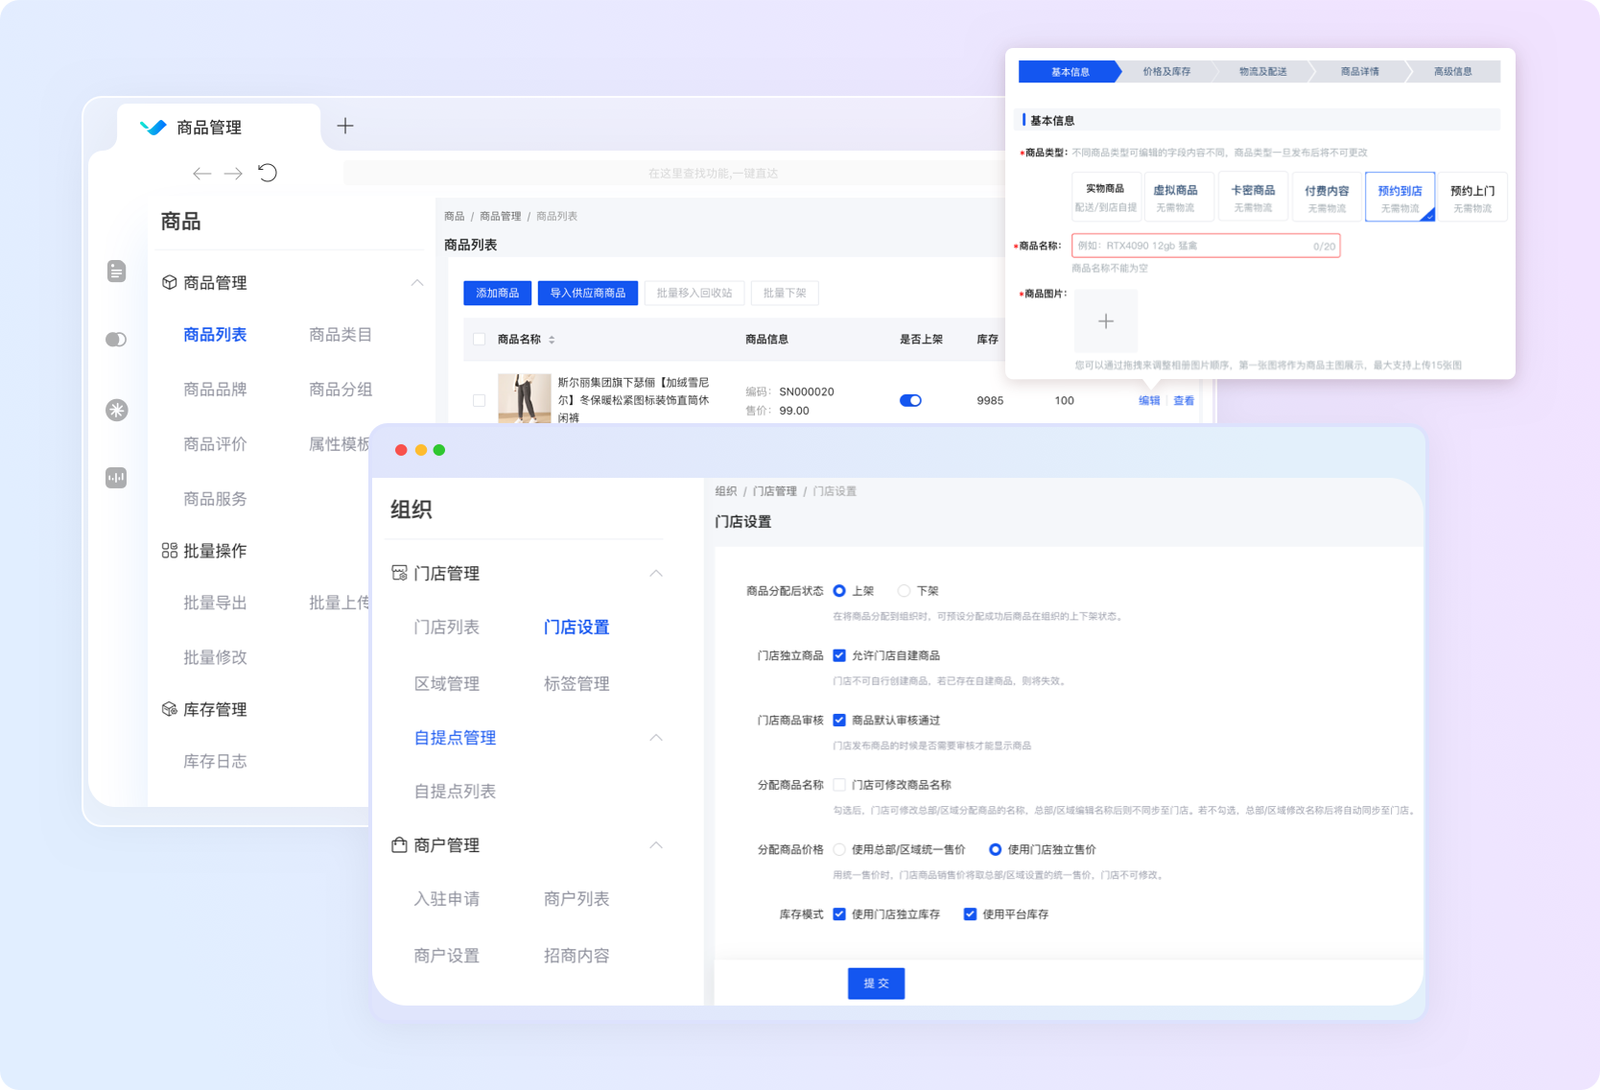The height and width of the screenshot is (1090, 1600).
Task: Uncheck 允许门店自建商品
Action: (x=839, y=655)
